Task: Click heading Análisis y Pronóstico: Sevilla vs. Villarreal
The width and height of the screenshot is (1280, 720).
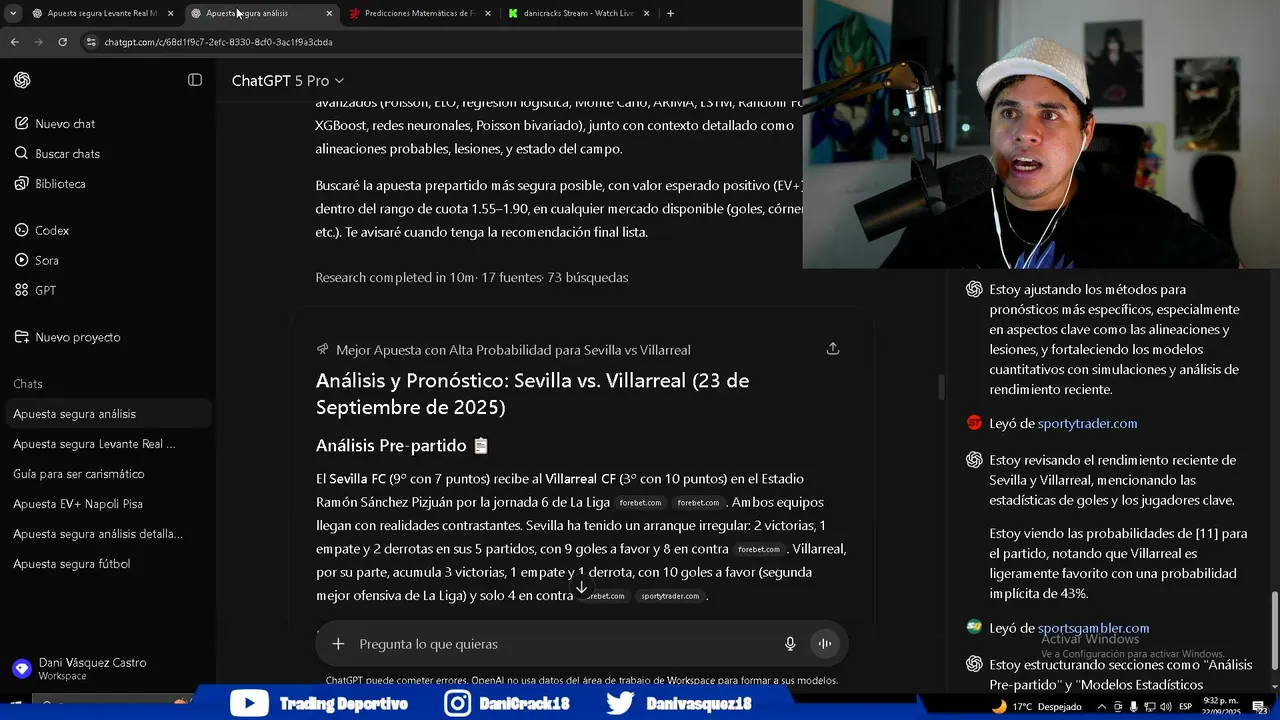Action: (x=532, y=393)
